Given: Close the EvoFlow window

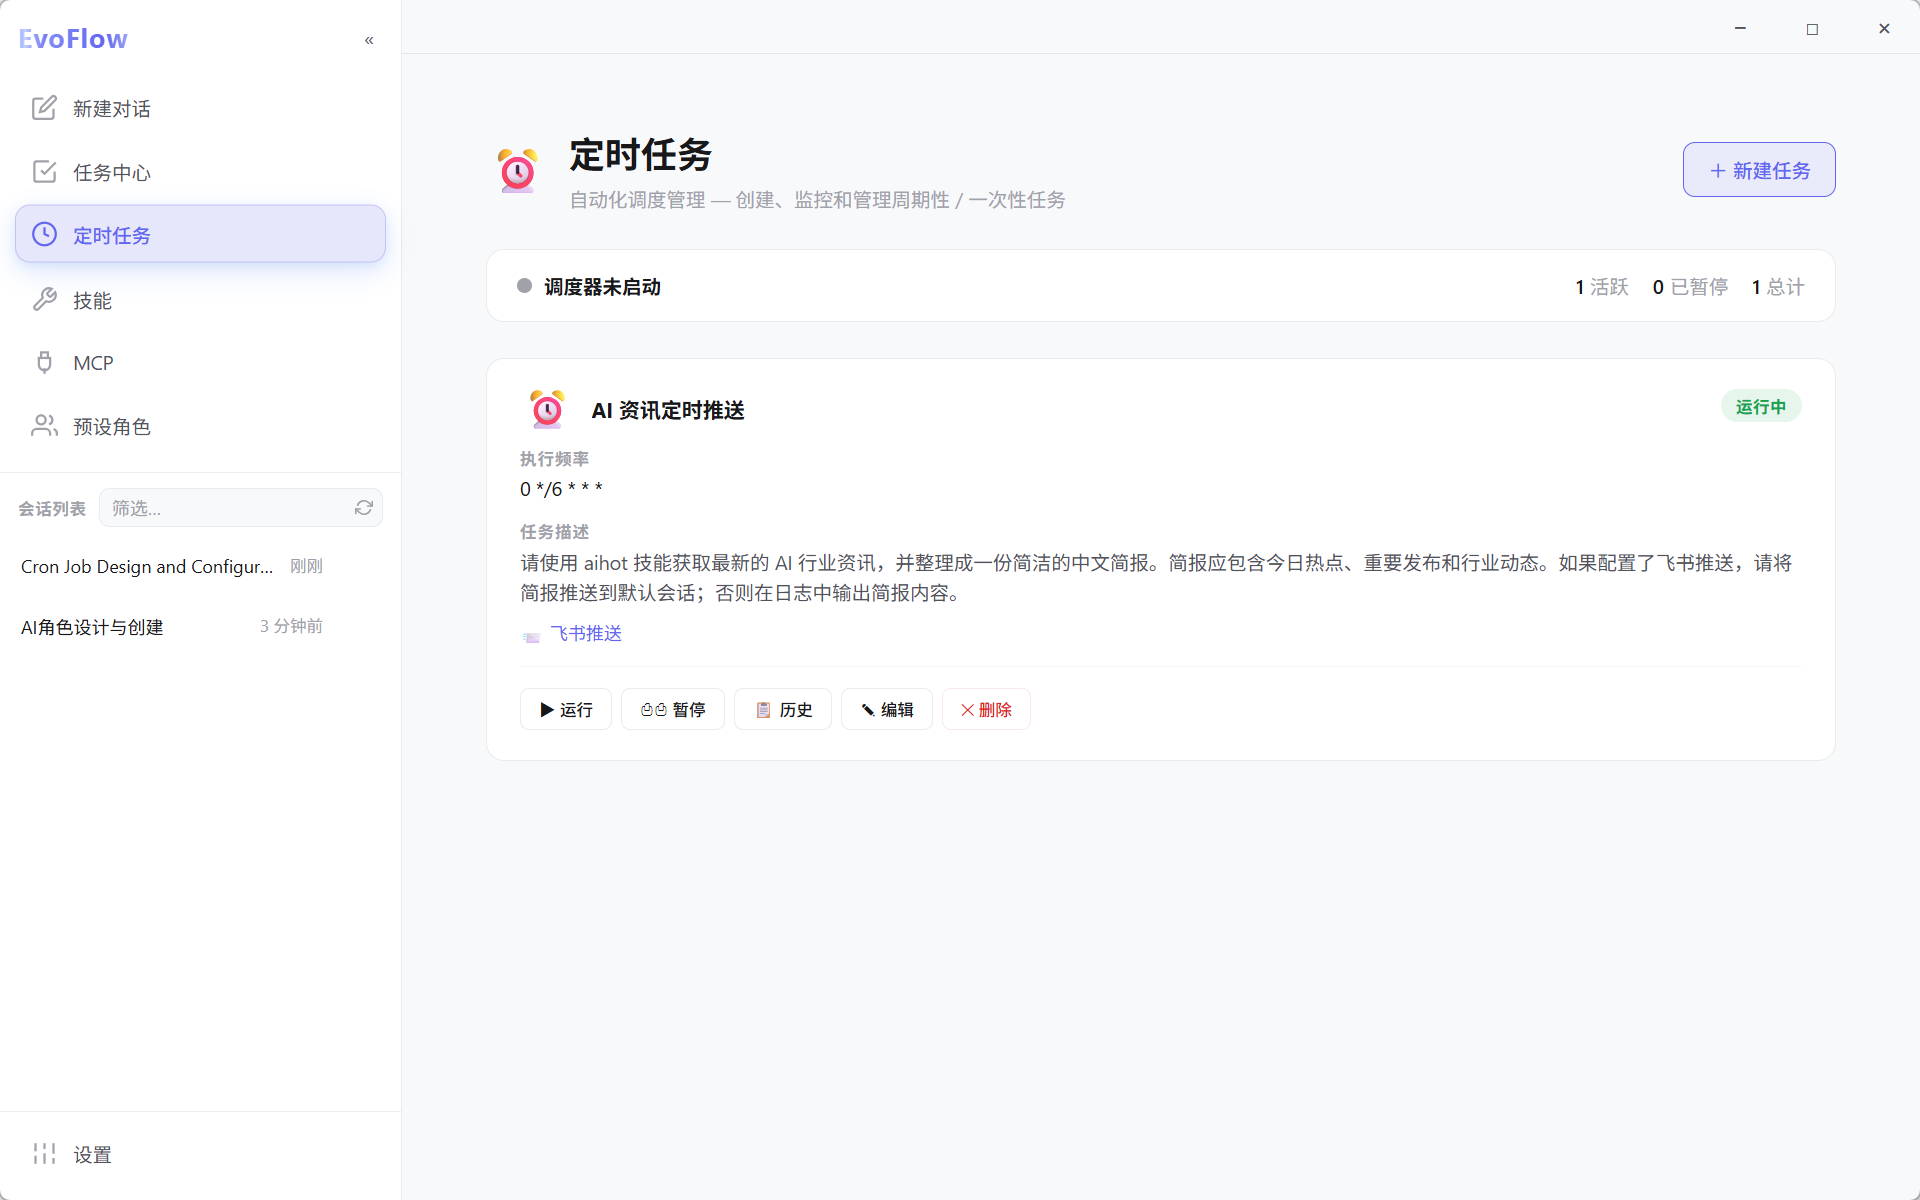Looking at the screenshot, I should (x=1884, y=28).
